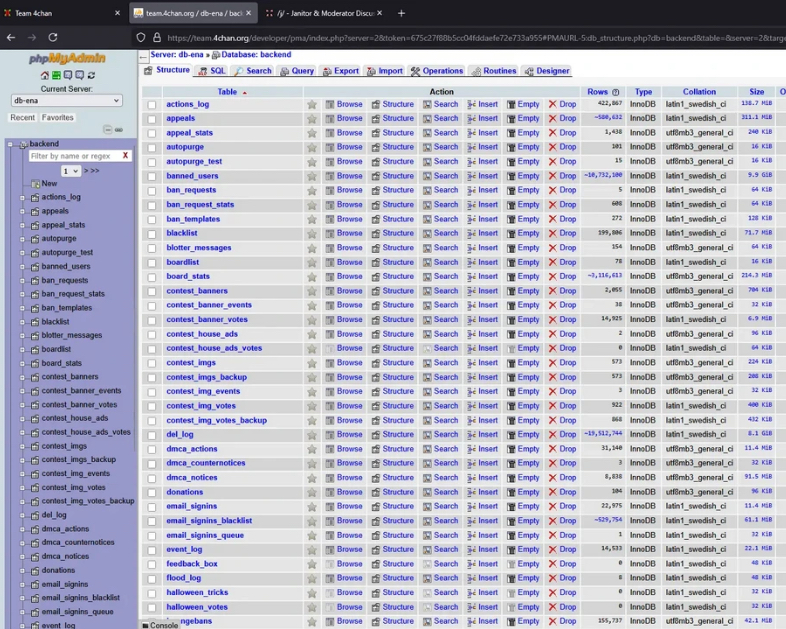Check the del_log table checkbox
This screenshot has height=629, width=786.
point(152,435)
